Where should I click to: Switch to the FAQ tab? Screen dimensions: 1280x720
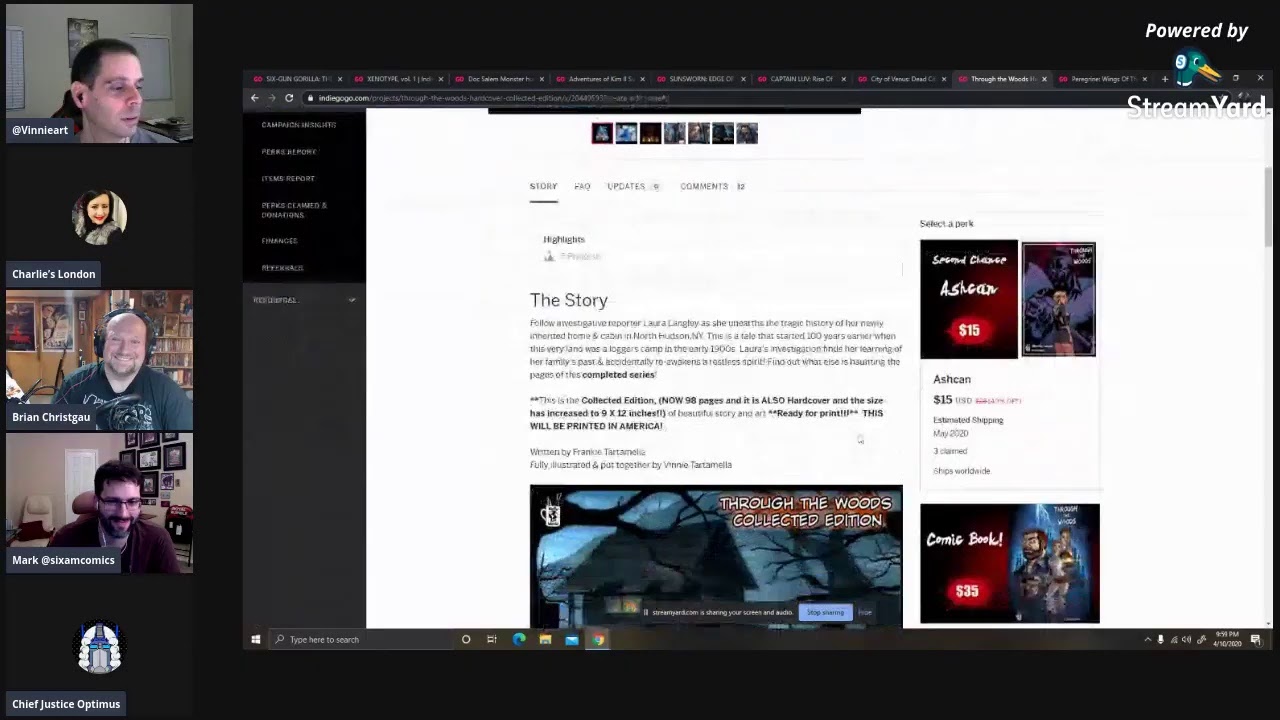[582, 186]
